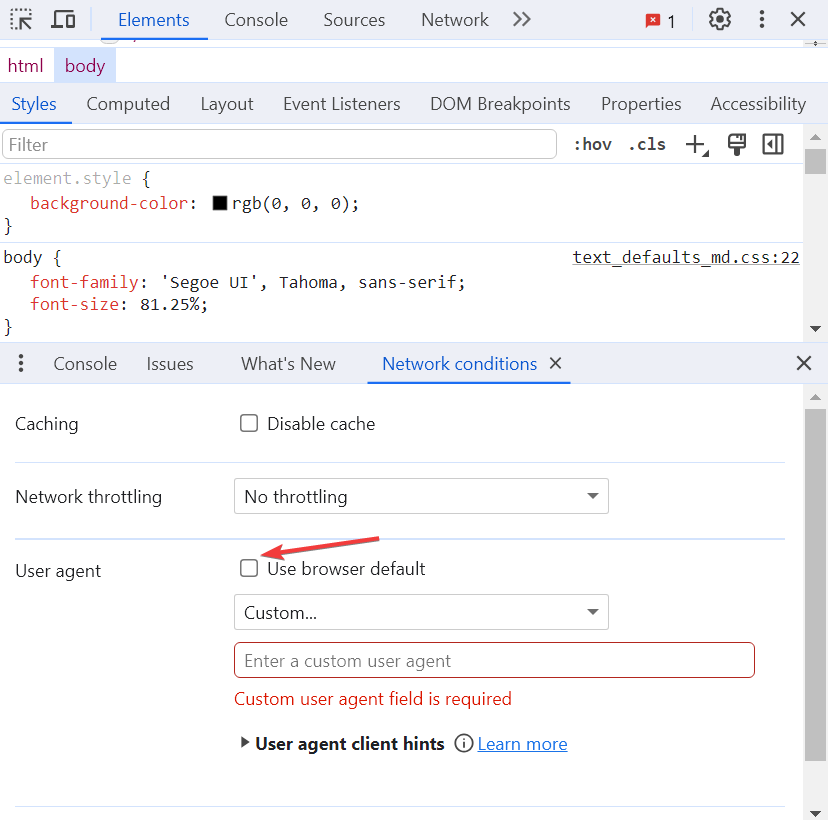Open the What's New drawer tab
Image resolution: width=828 pixels, height=820 pixels.
(x=288, y=364)
